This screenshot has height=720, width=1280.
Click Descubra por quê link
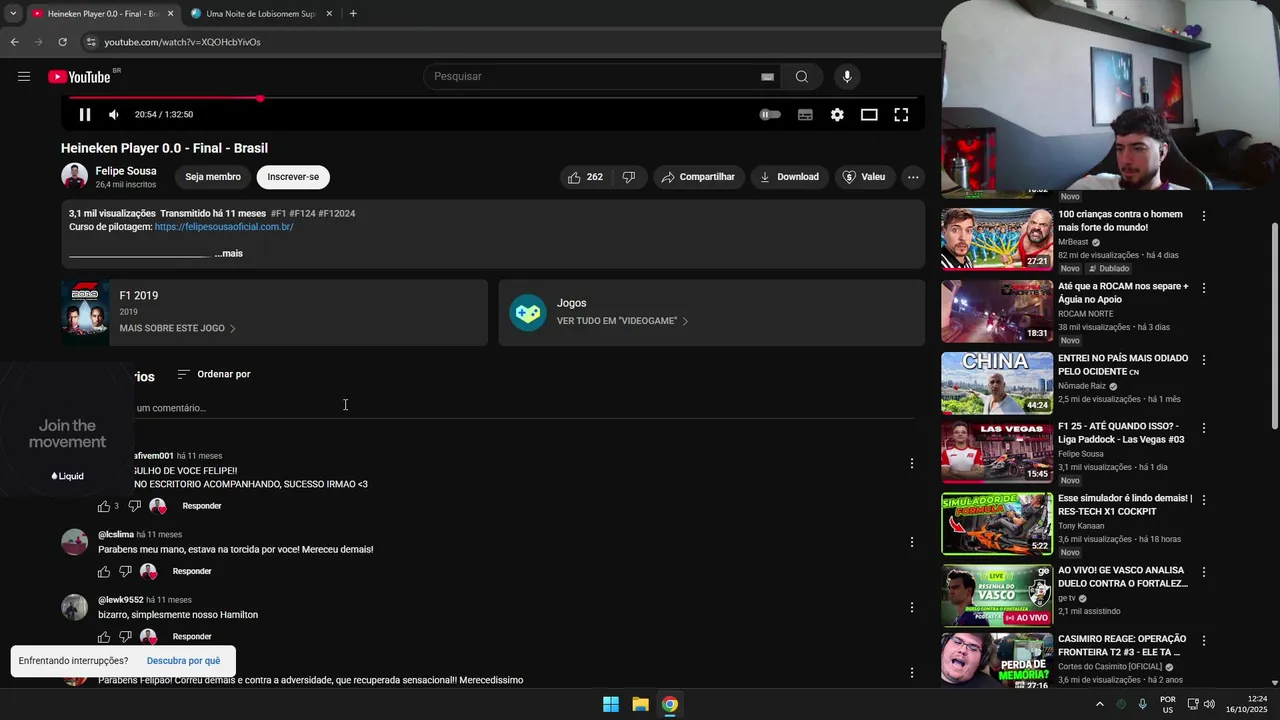[183, 661]
